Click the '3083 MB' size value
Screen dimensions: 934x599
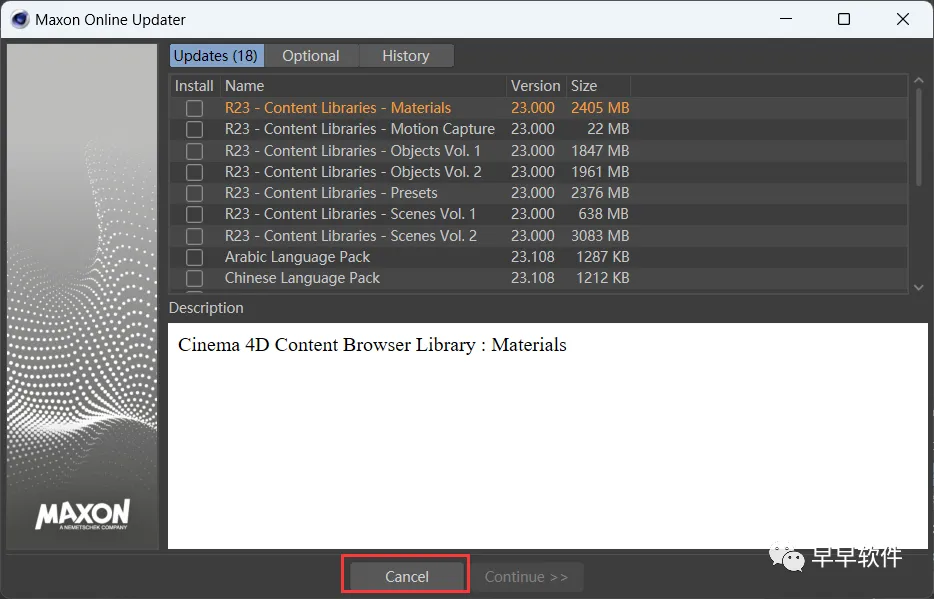600,236
